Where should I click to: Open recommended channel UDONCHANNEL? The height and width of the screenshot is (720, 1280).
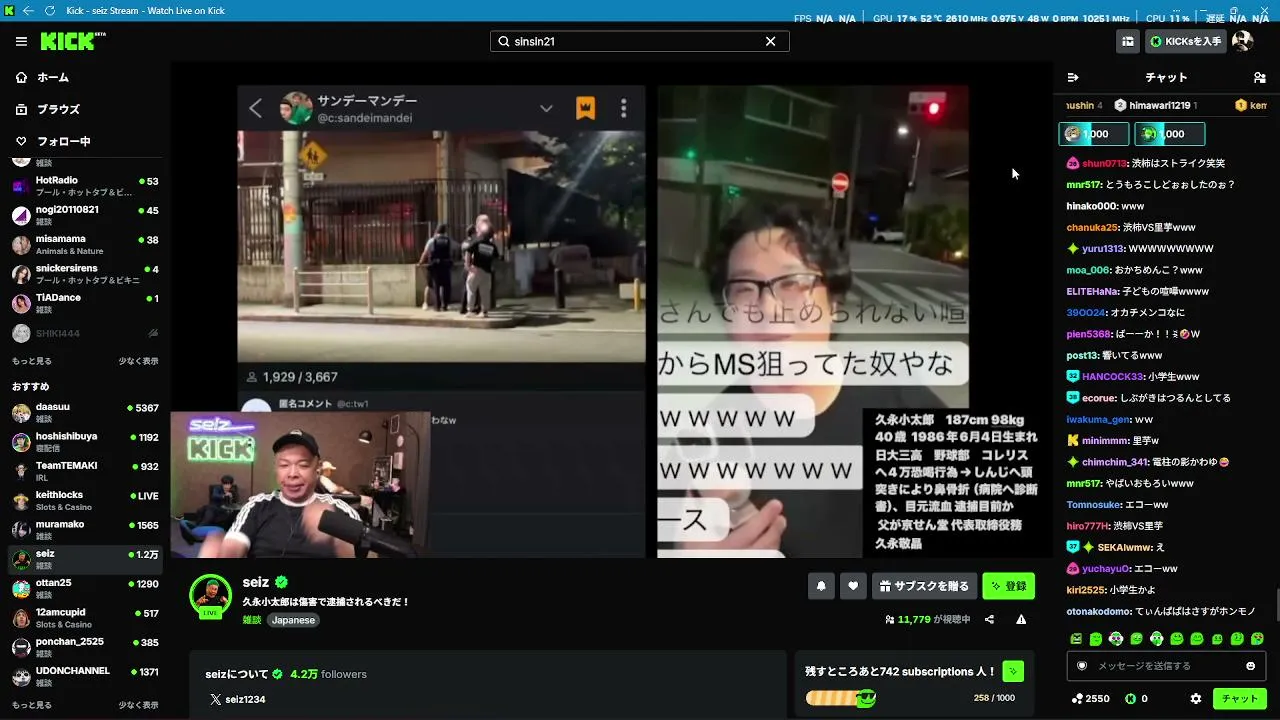click(x=85, y=676)
